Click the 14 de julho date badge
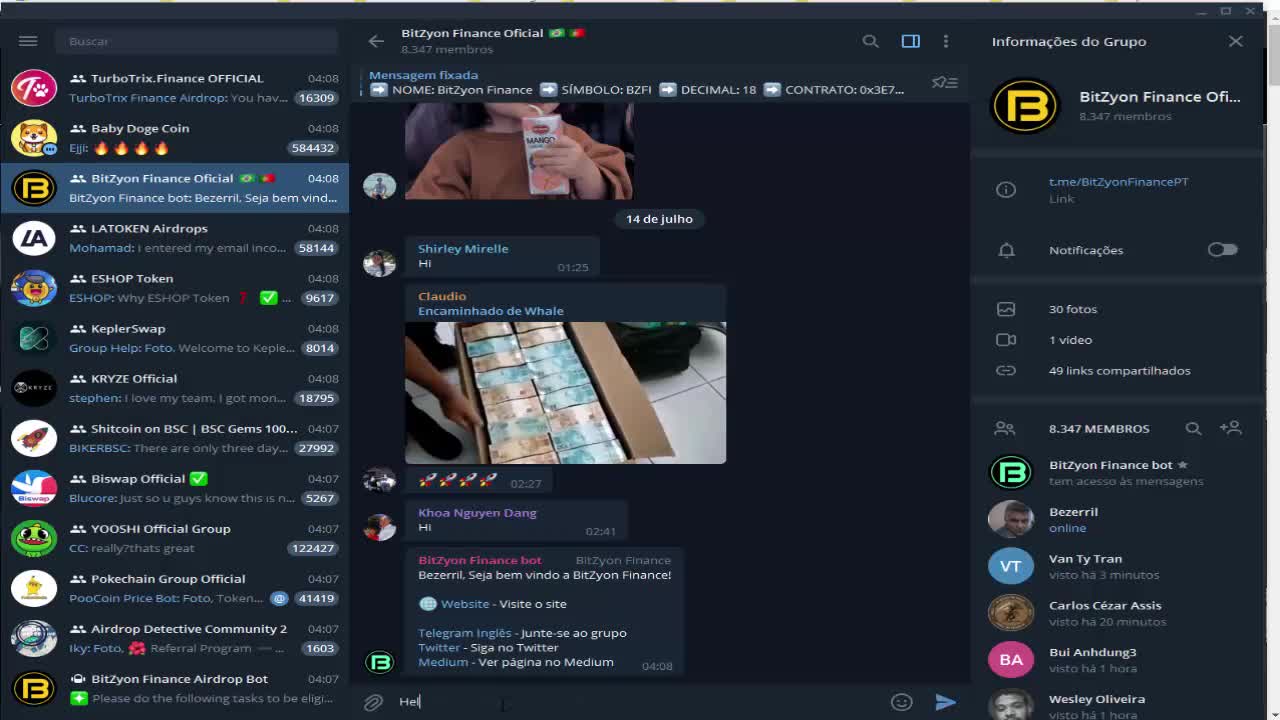The height and width of the screenshot is (720, 1280). click(659, 219)
